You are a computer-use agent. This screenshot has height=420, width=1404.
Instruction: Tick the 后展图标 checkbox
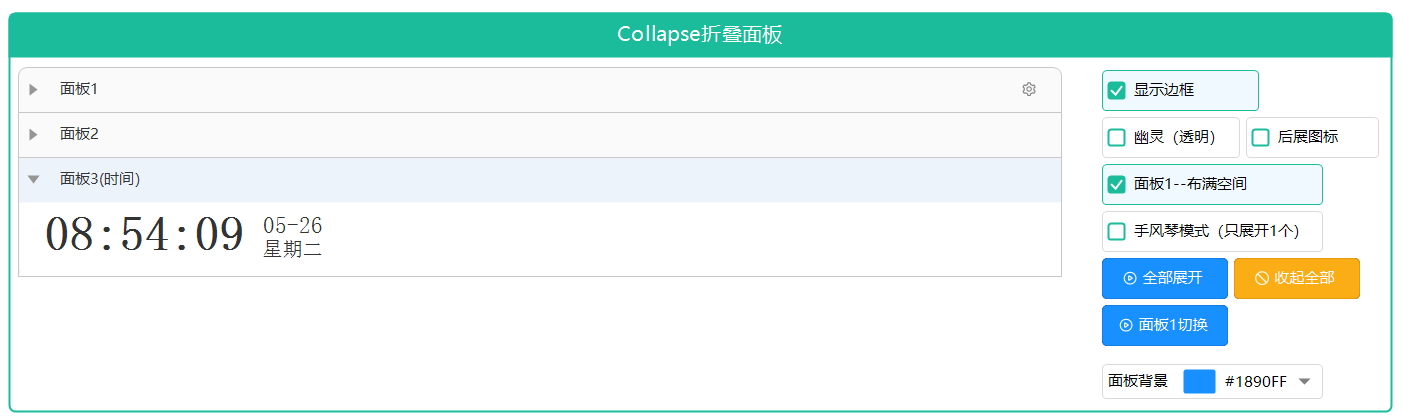point(1261,137)
